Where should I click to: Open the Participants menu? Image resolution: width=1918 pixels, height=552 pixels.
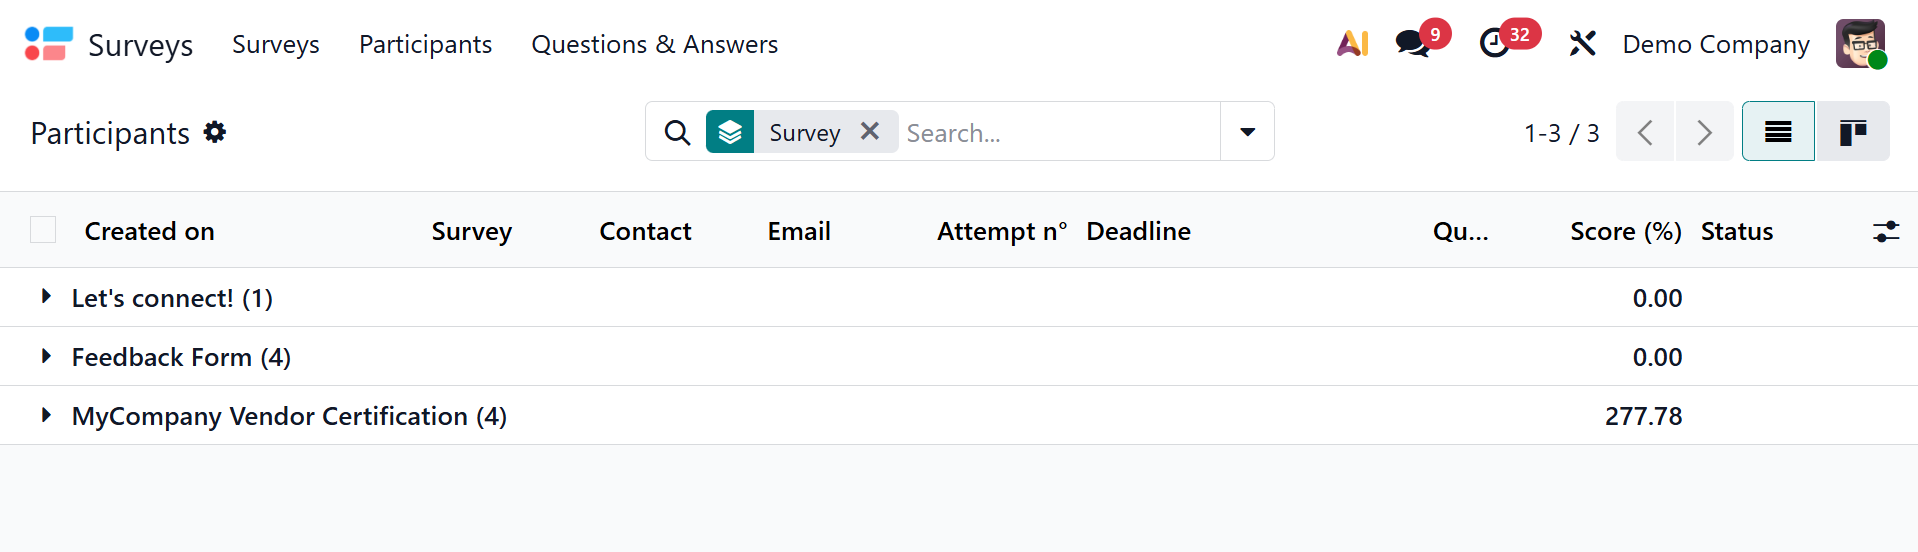[425, 44]
